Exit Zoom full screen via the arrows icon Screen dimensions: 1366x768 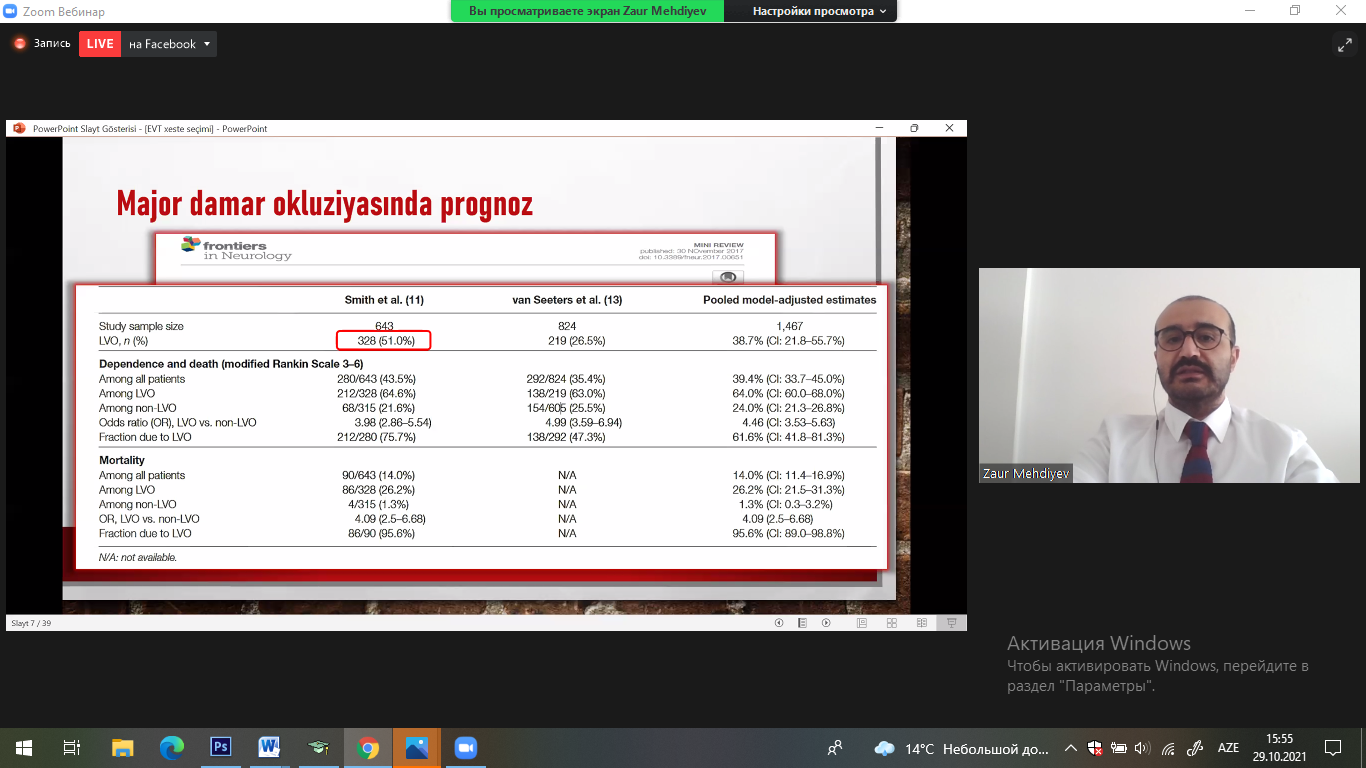pyautogui.click(x=1344, y=45)
